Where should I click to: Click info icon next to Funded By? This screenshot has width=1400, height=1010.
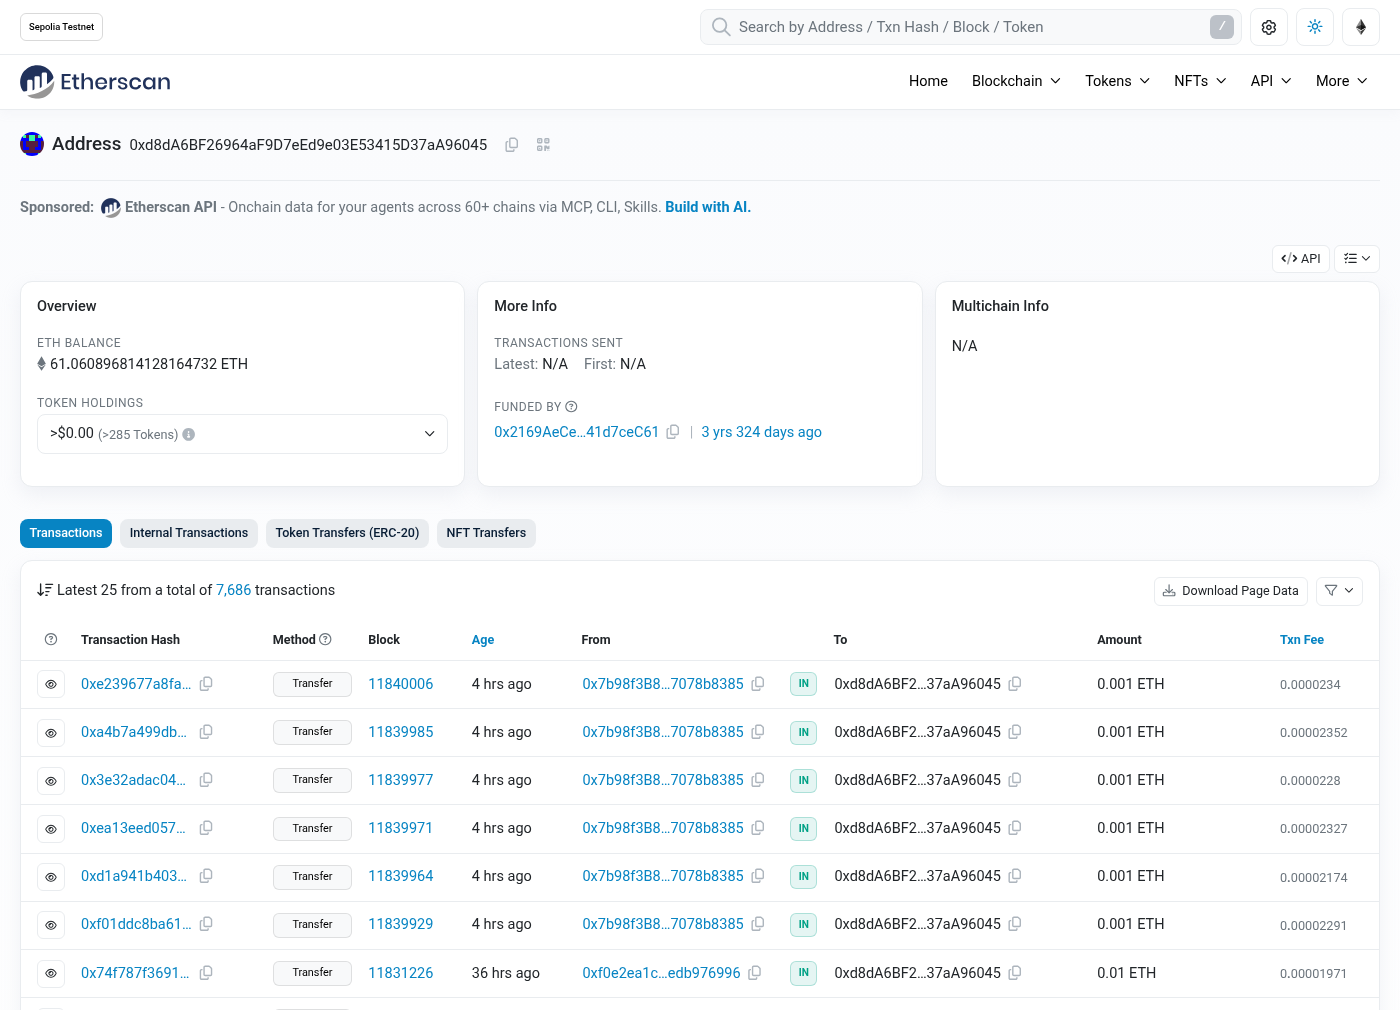coord(571,407)
